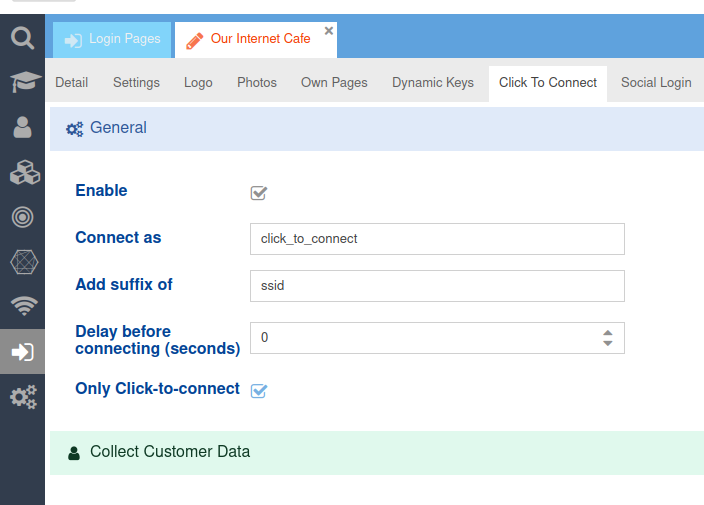Viewport: 704px width, 505px height.
Task: Uncheck the Only Click-to-connect checkbox
Action: pyautogui.click(x=259, y=390)
